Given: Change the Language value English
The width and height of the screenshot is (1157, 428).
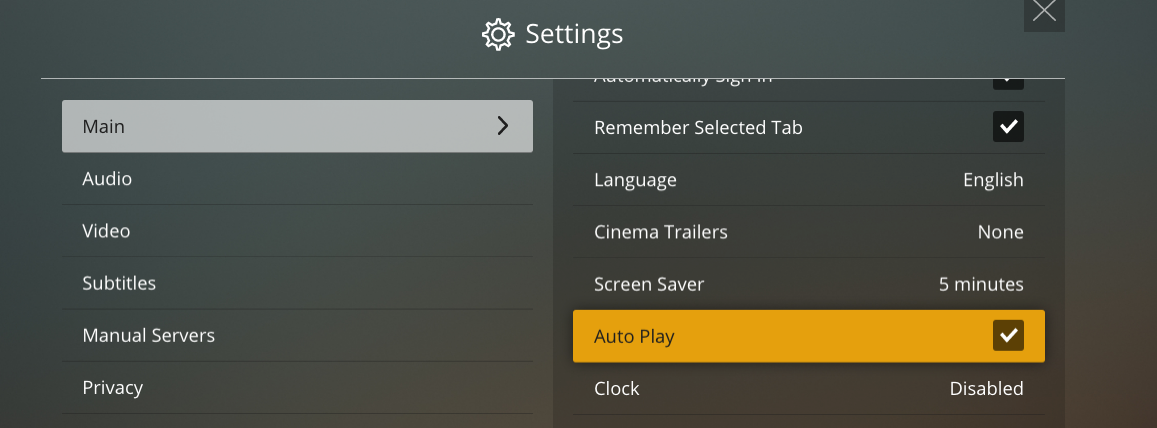Looking at the screenshot, I should point(993,180).
